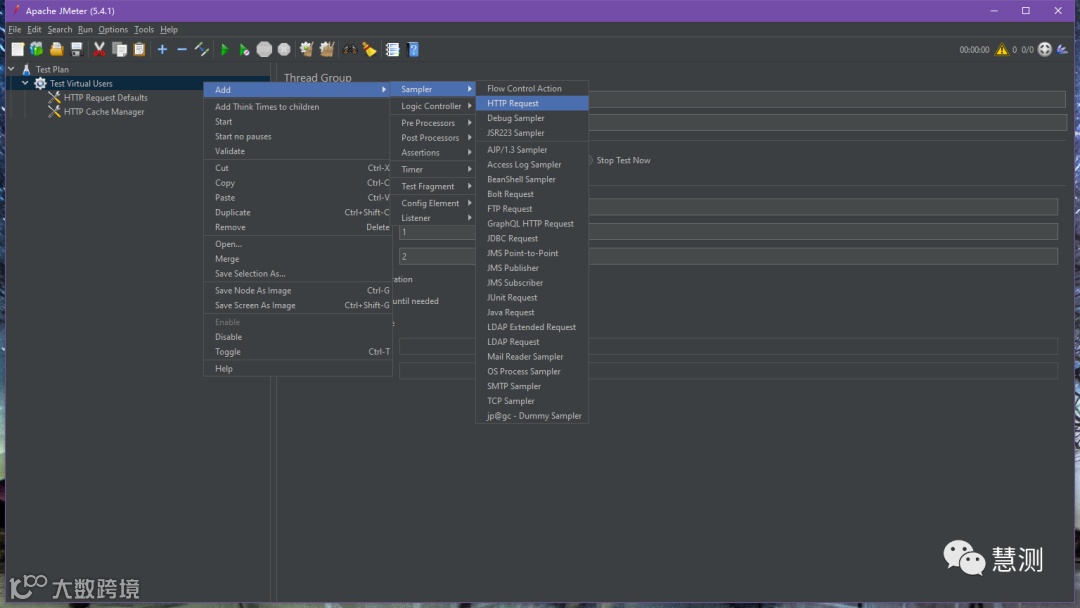Select Flow Control Action sampler
The height and width of the screenshot is (608, 1080).
pos(532,88)
